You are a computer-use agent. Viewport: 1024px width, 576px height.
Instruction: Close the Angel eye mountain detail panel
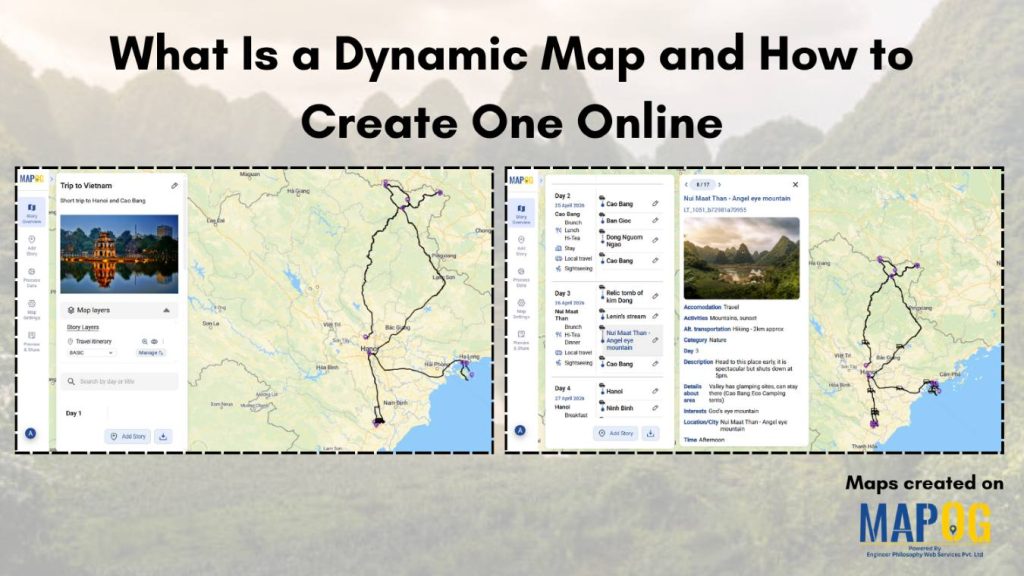795,184
